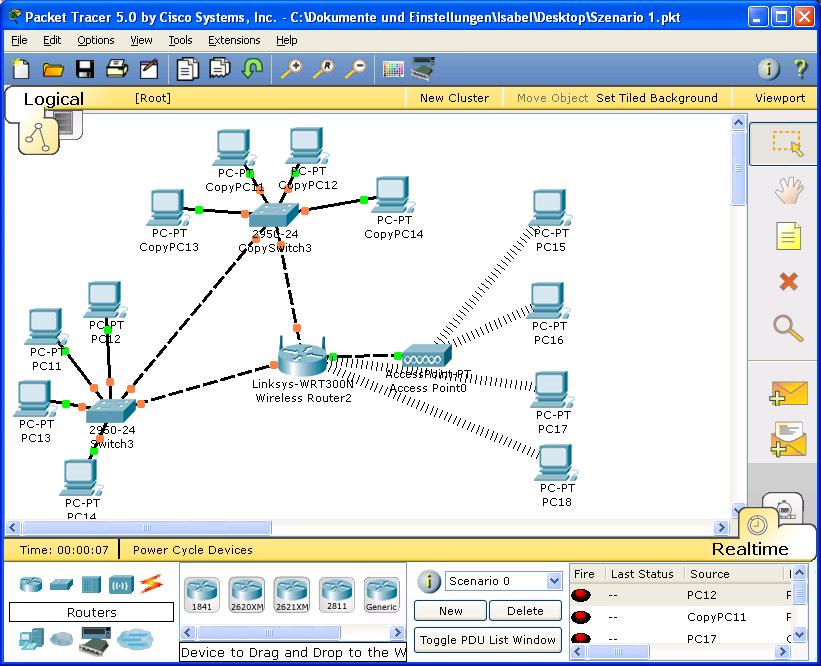
Task: Click the New file toolbar icon
Action: (21, 69)
